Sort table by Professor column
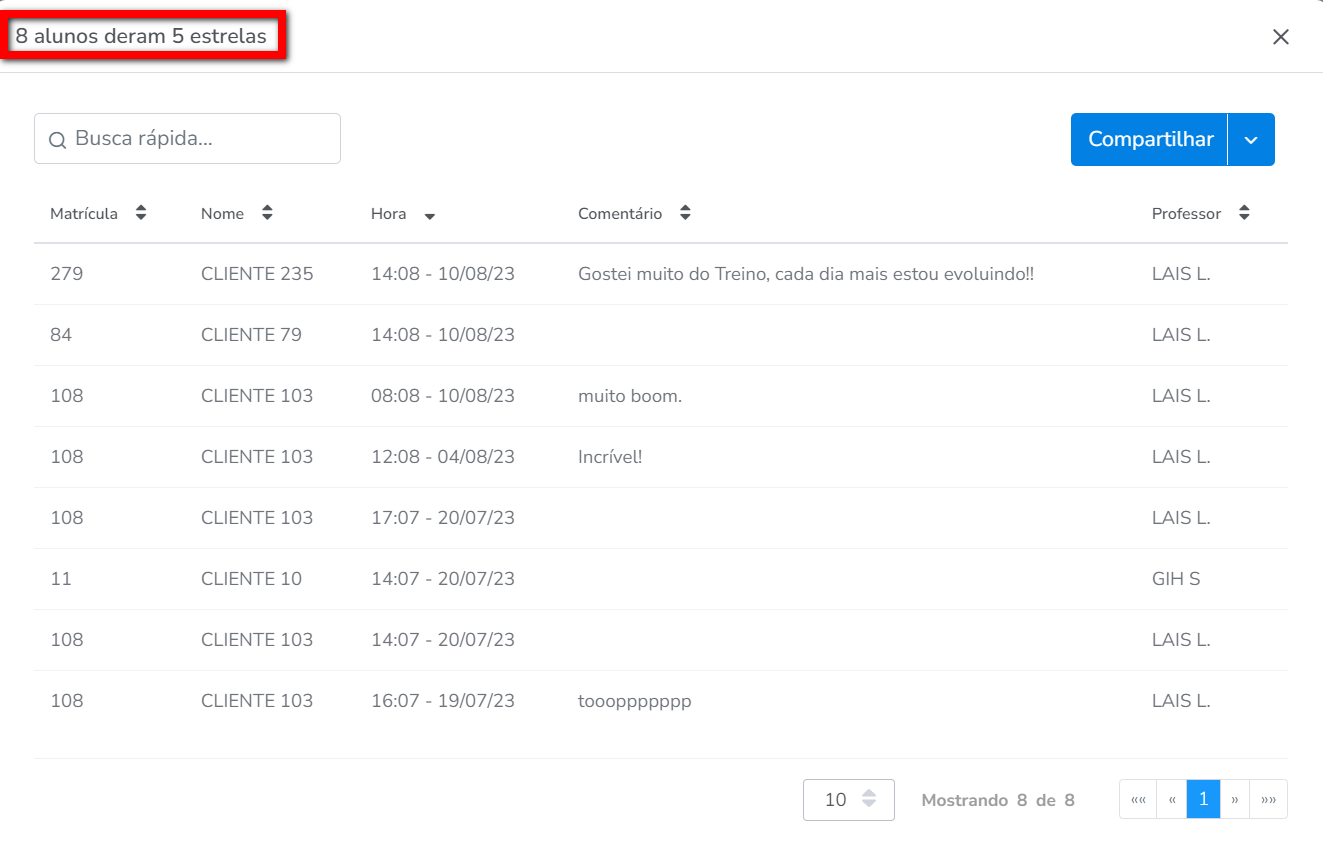The width and height of the screenshot is (1323, 850). click(x=1244, y=213)
